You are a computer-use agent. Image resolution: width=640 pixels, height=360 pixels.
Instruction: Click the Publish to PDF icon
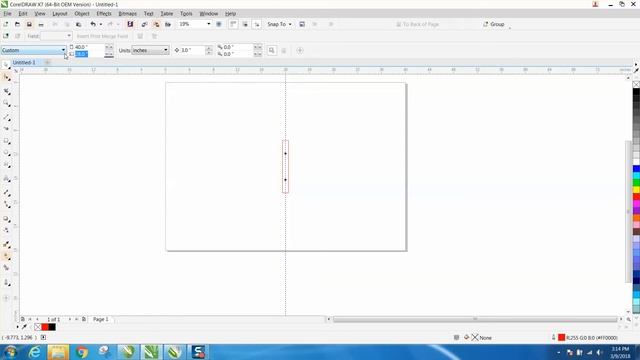(168, 24)
